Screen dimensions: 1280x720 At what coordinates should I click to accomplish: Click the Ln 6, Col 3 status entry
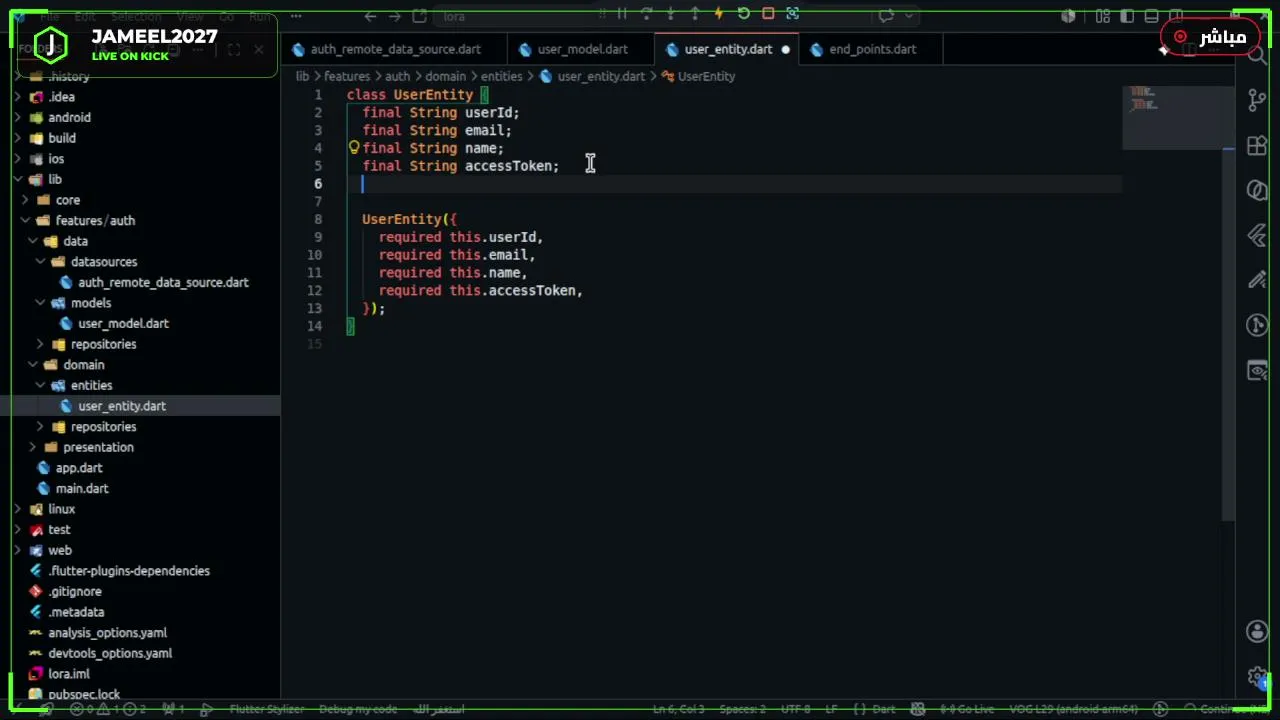(x=679, y=709)
